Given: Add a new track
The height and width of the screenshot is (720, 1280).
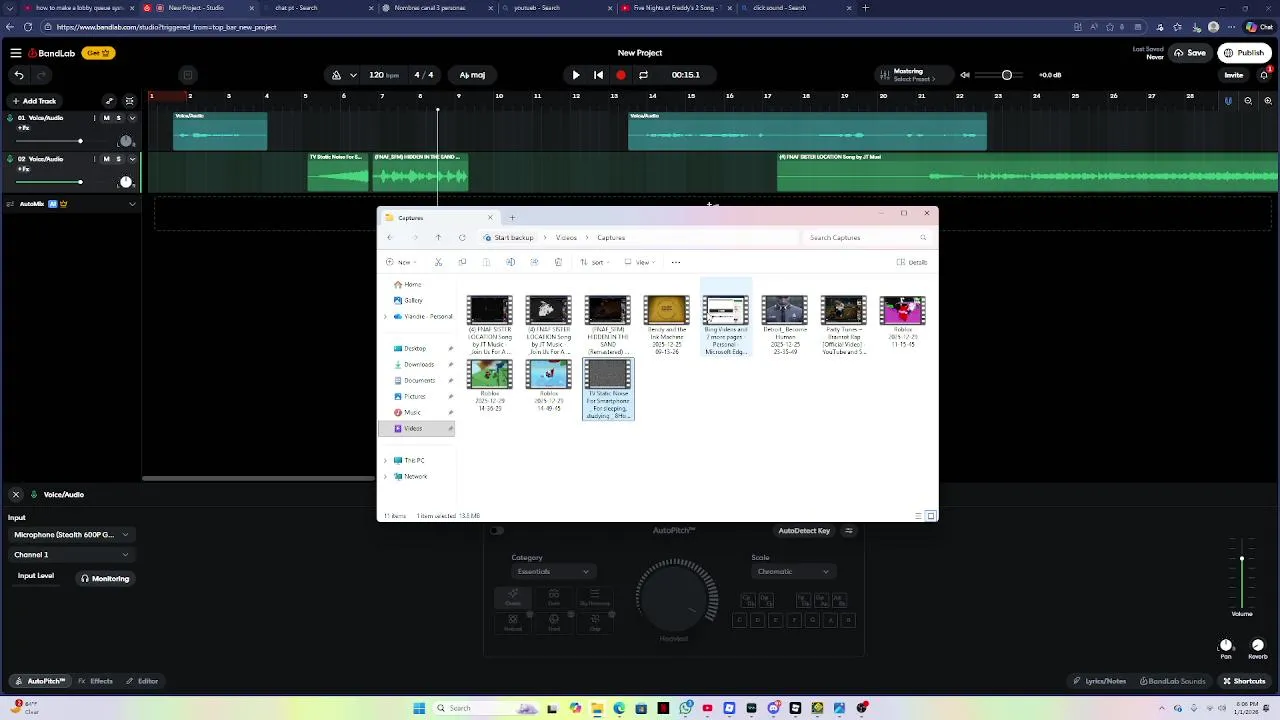Looking at the screenshot, I should click(x=34, y=101).
